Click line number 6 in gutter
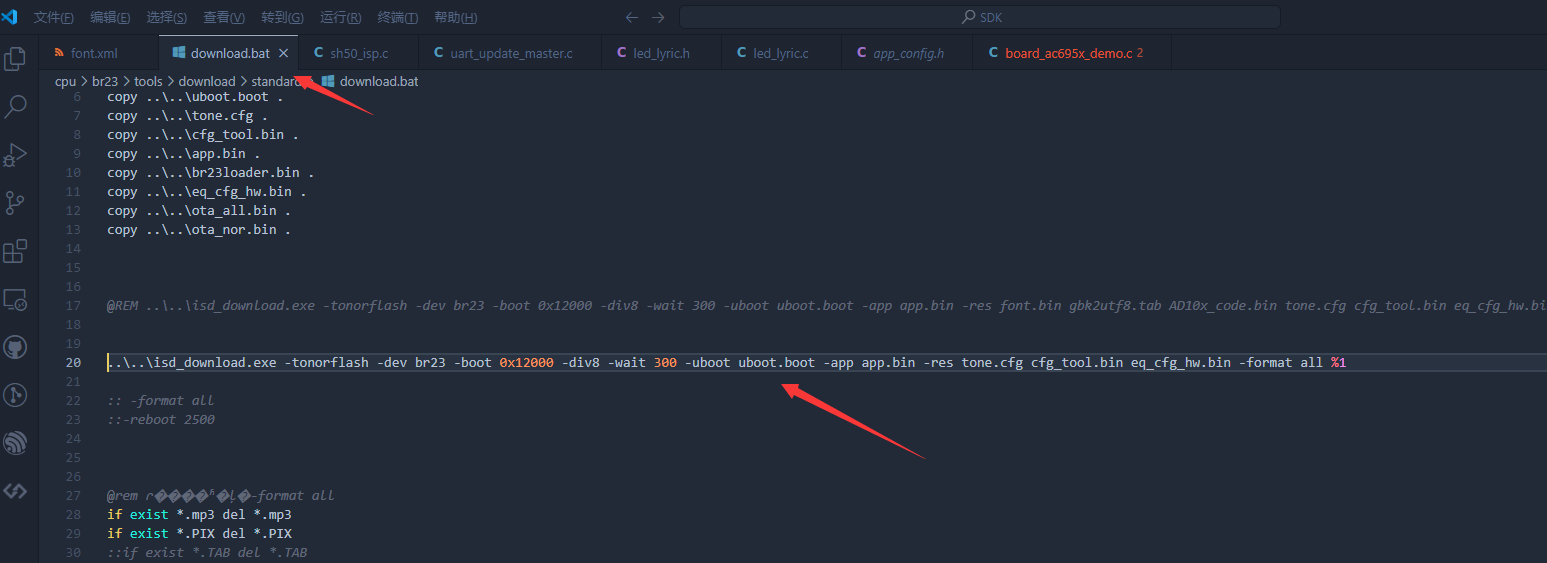Viewport: 1547px width, 563px height. 76,97
